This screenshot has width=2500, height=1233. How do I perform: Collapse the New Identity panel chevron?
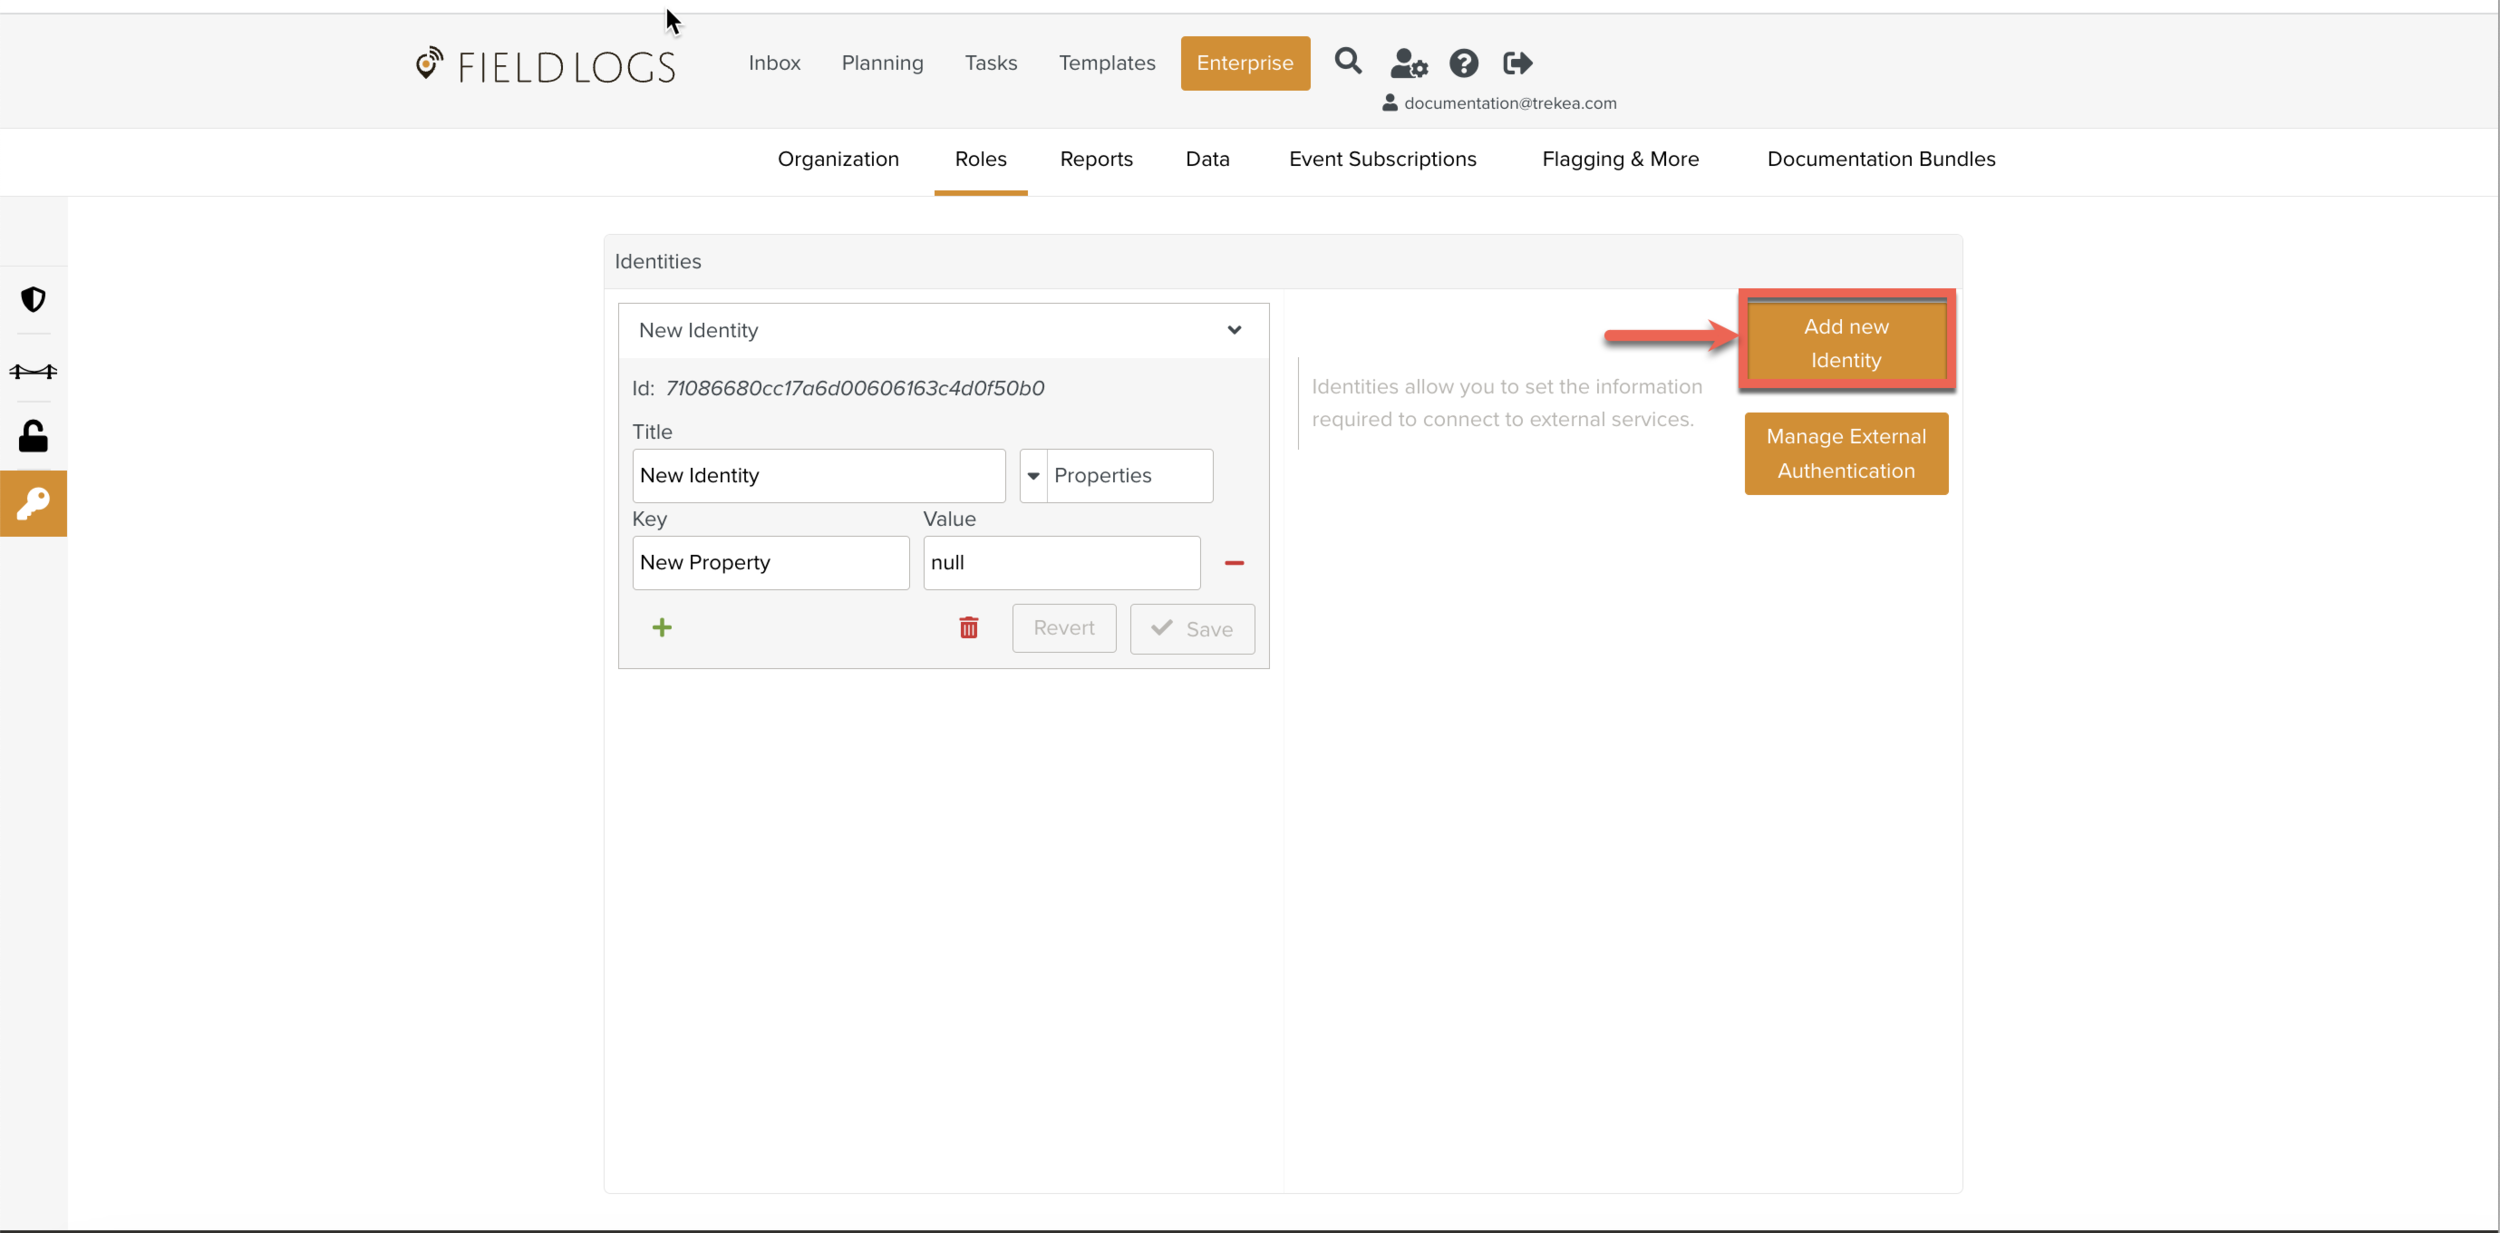point(1233,330)
